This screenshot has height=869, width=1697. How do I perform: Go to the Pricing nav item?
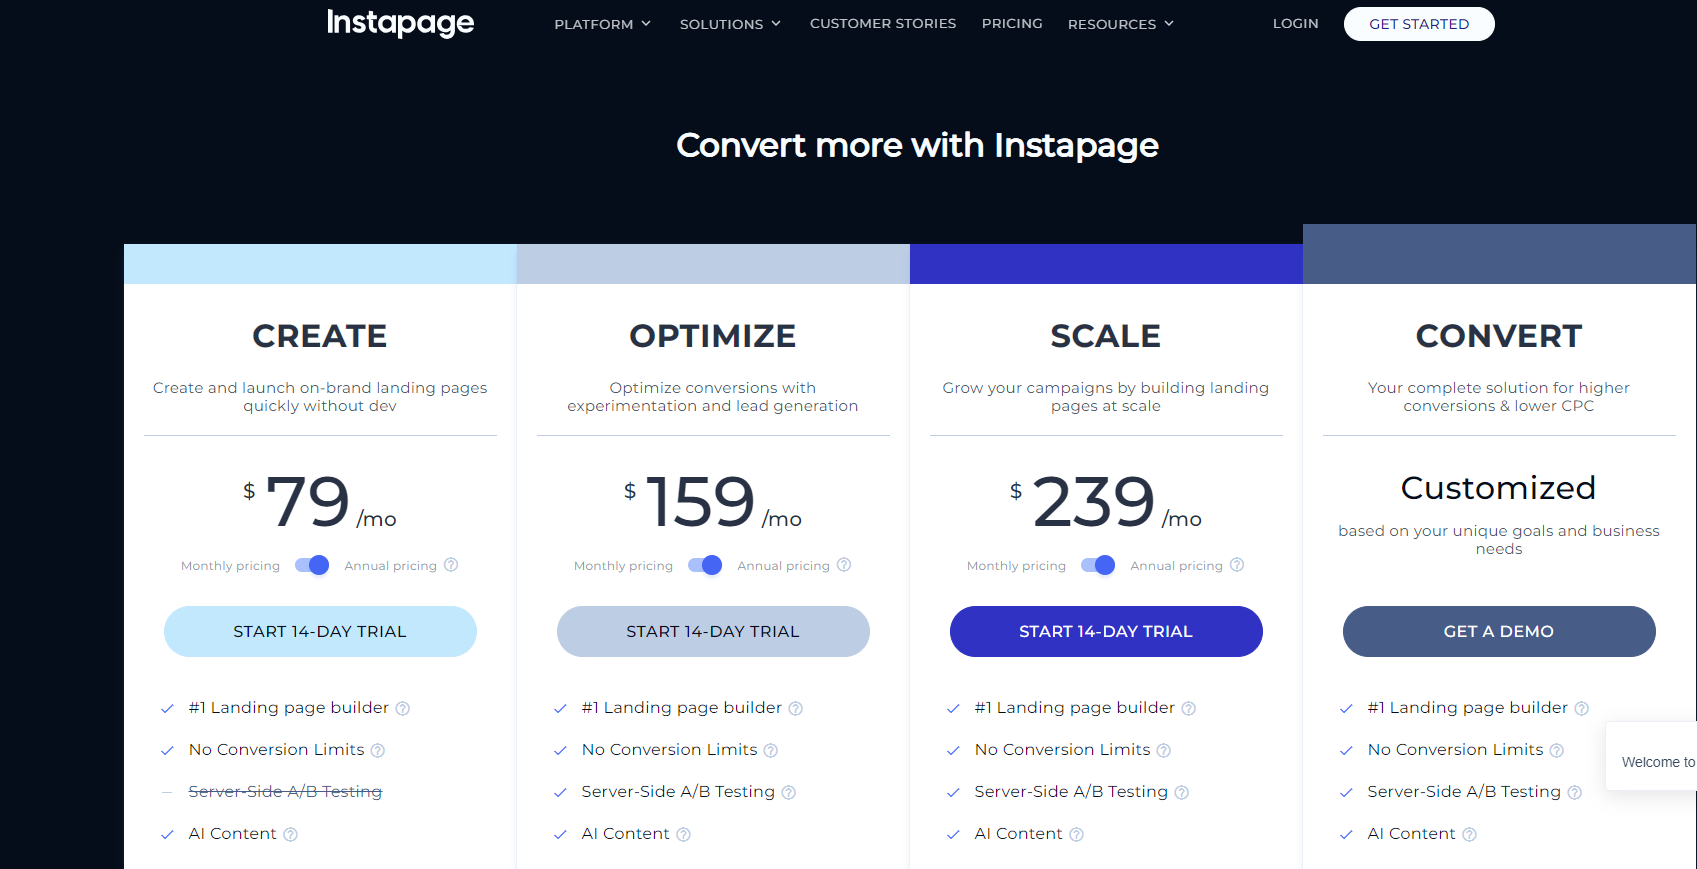tap(1012, 23)
